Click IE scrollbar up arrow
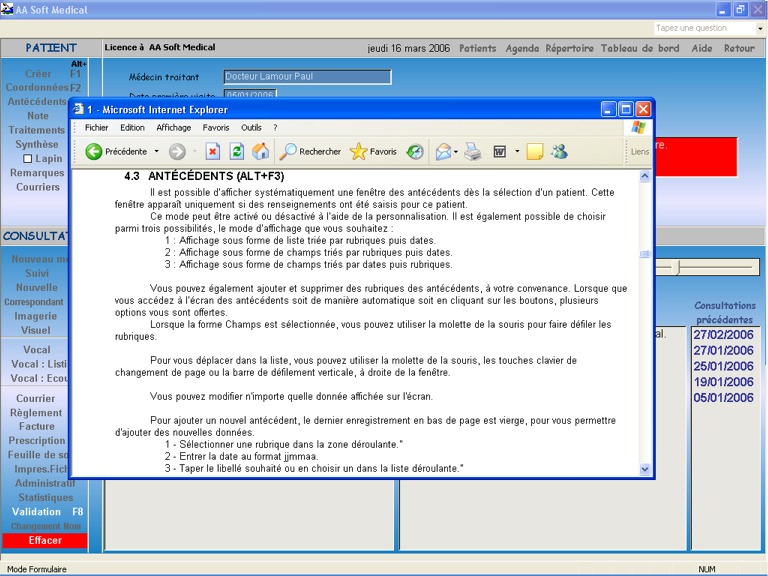Screen dimensions: 768x576 (x=645, y=176)
